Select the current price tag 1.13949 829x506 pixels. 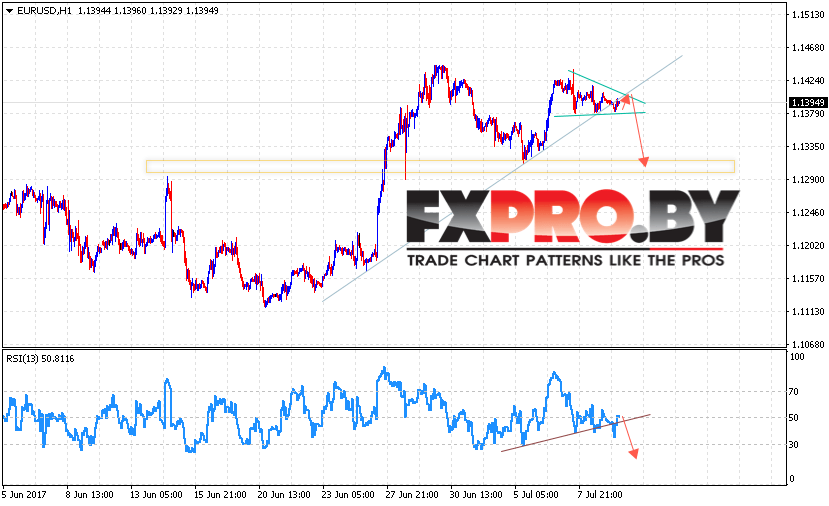point(807,103)
